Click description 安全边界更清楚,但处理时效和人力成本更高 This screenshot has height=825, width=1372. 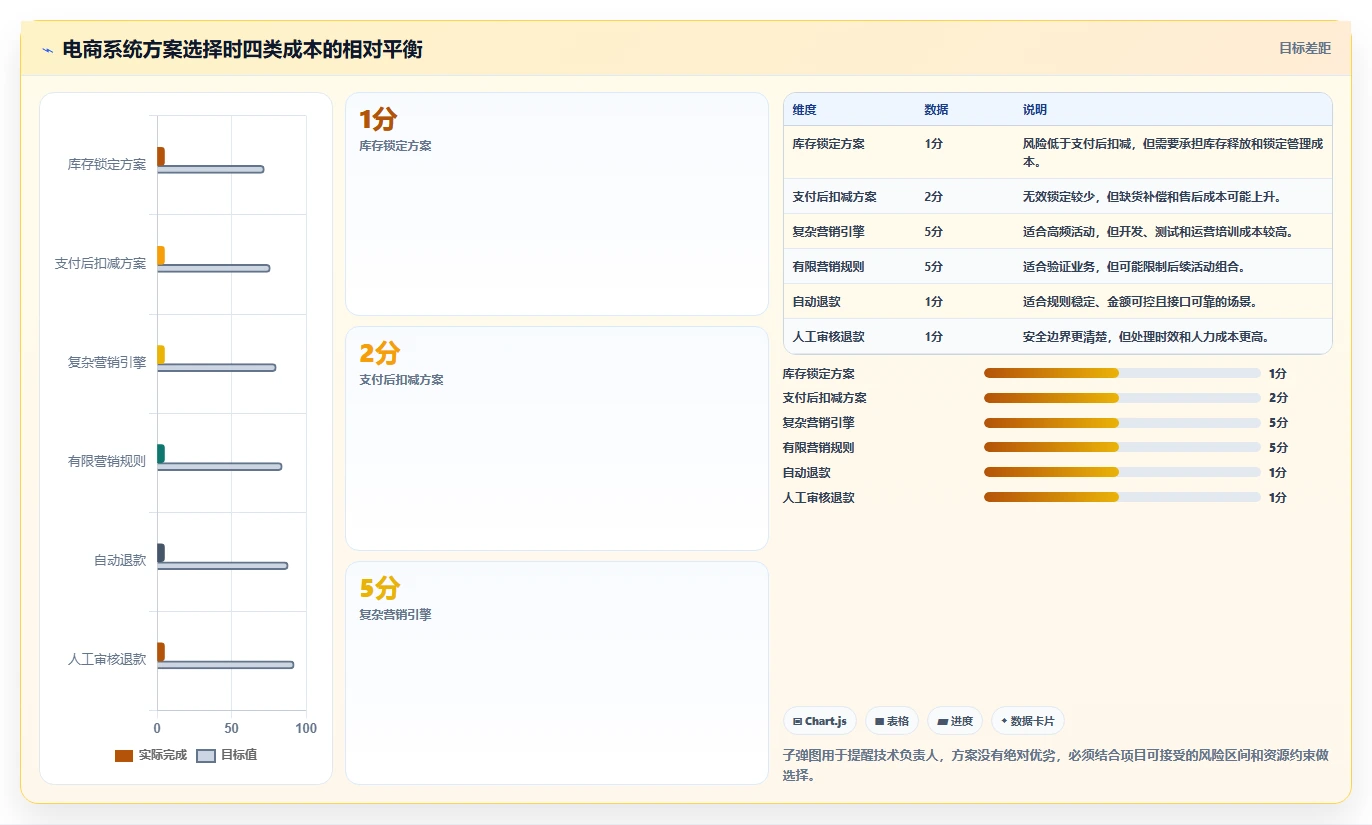point(1146,336)
